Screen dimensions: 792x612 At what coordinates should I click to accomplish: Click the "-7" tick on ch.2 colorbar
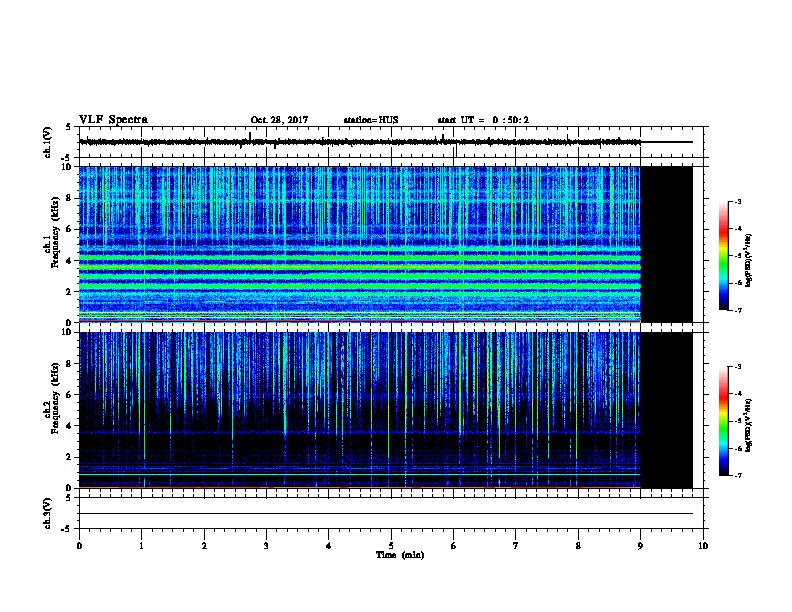(737, 475)
